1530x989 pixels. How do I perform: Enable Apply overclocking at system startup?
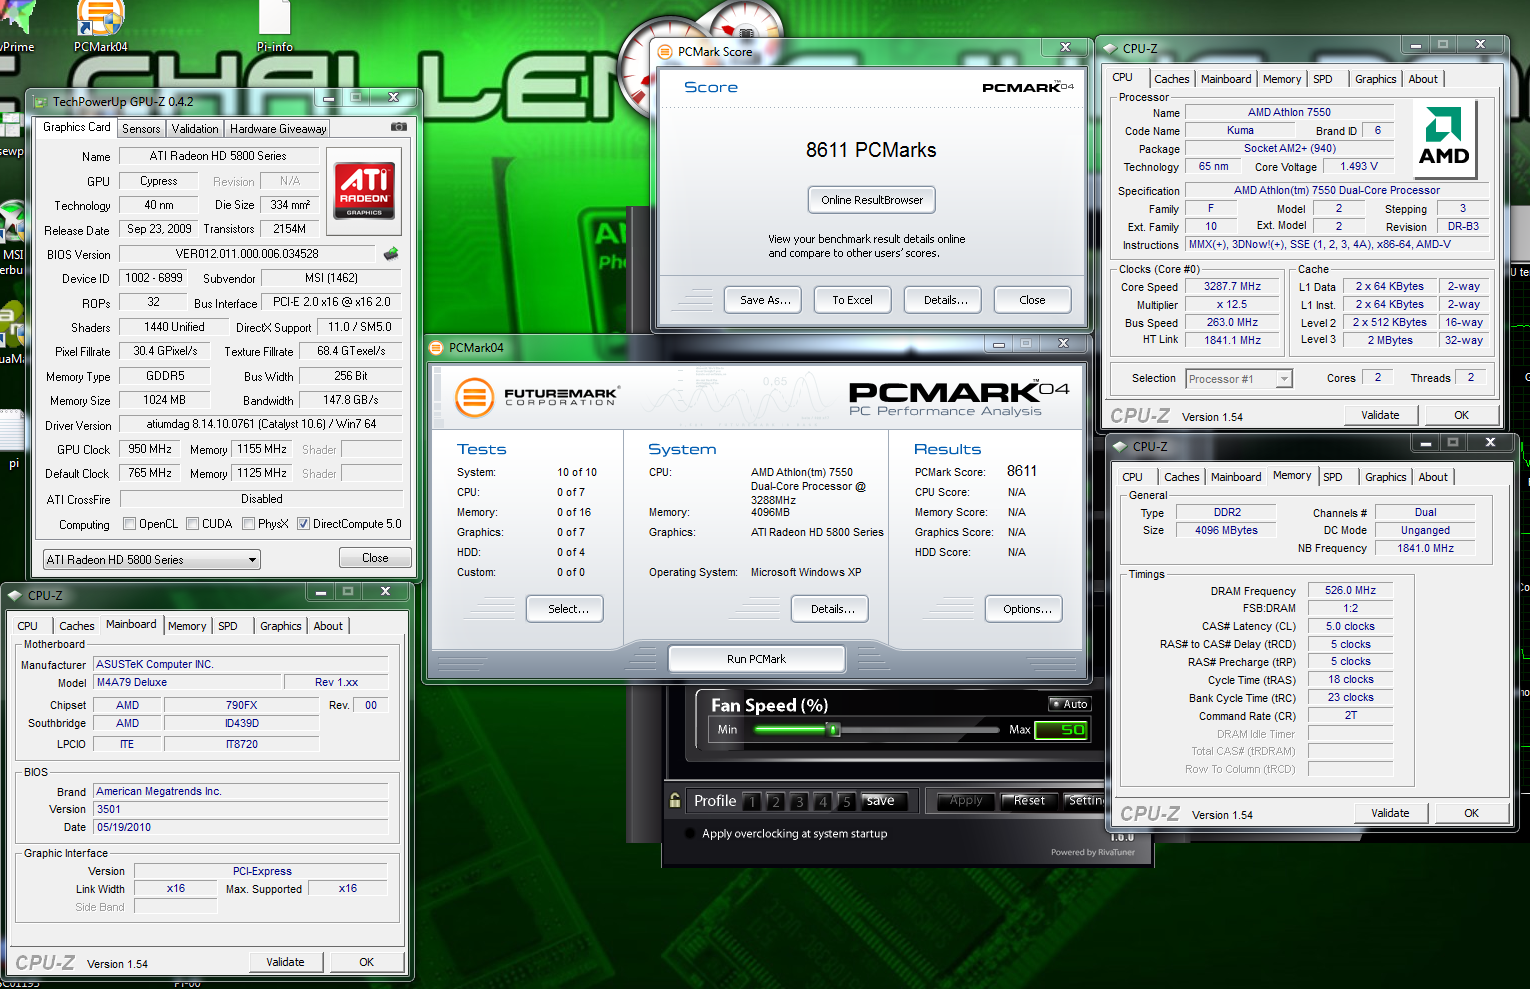pos(689,834)
